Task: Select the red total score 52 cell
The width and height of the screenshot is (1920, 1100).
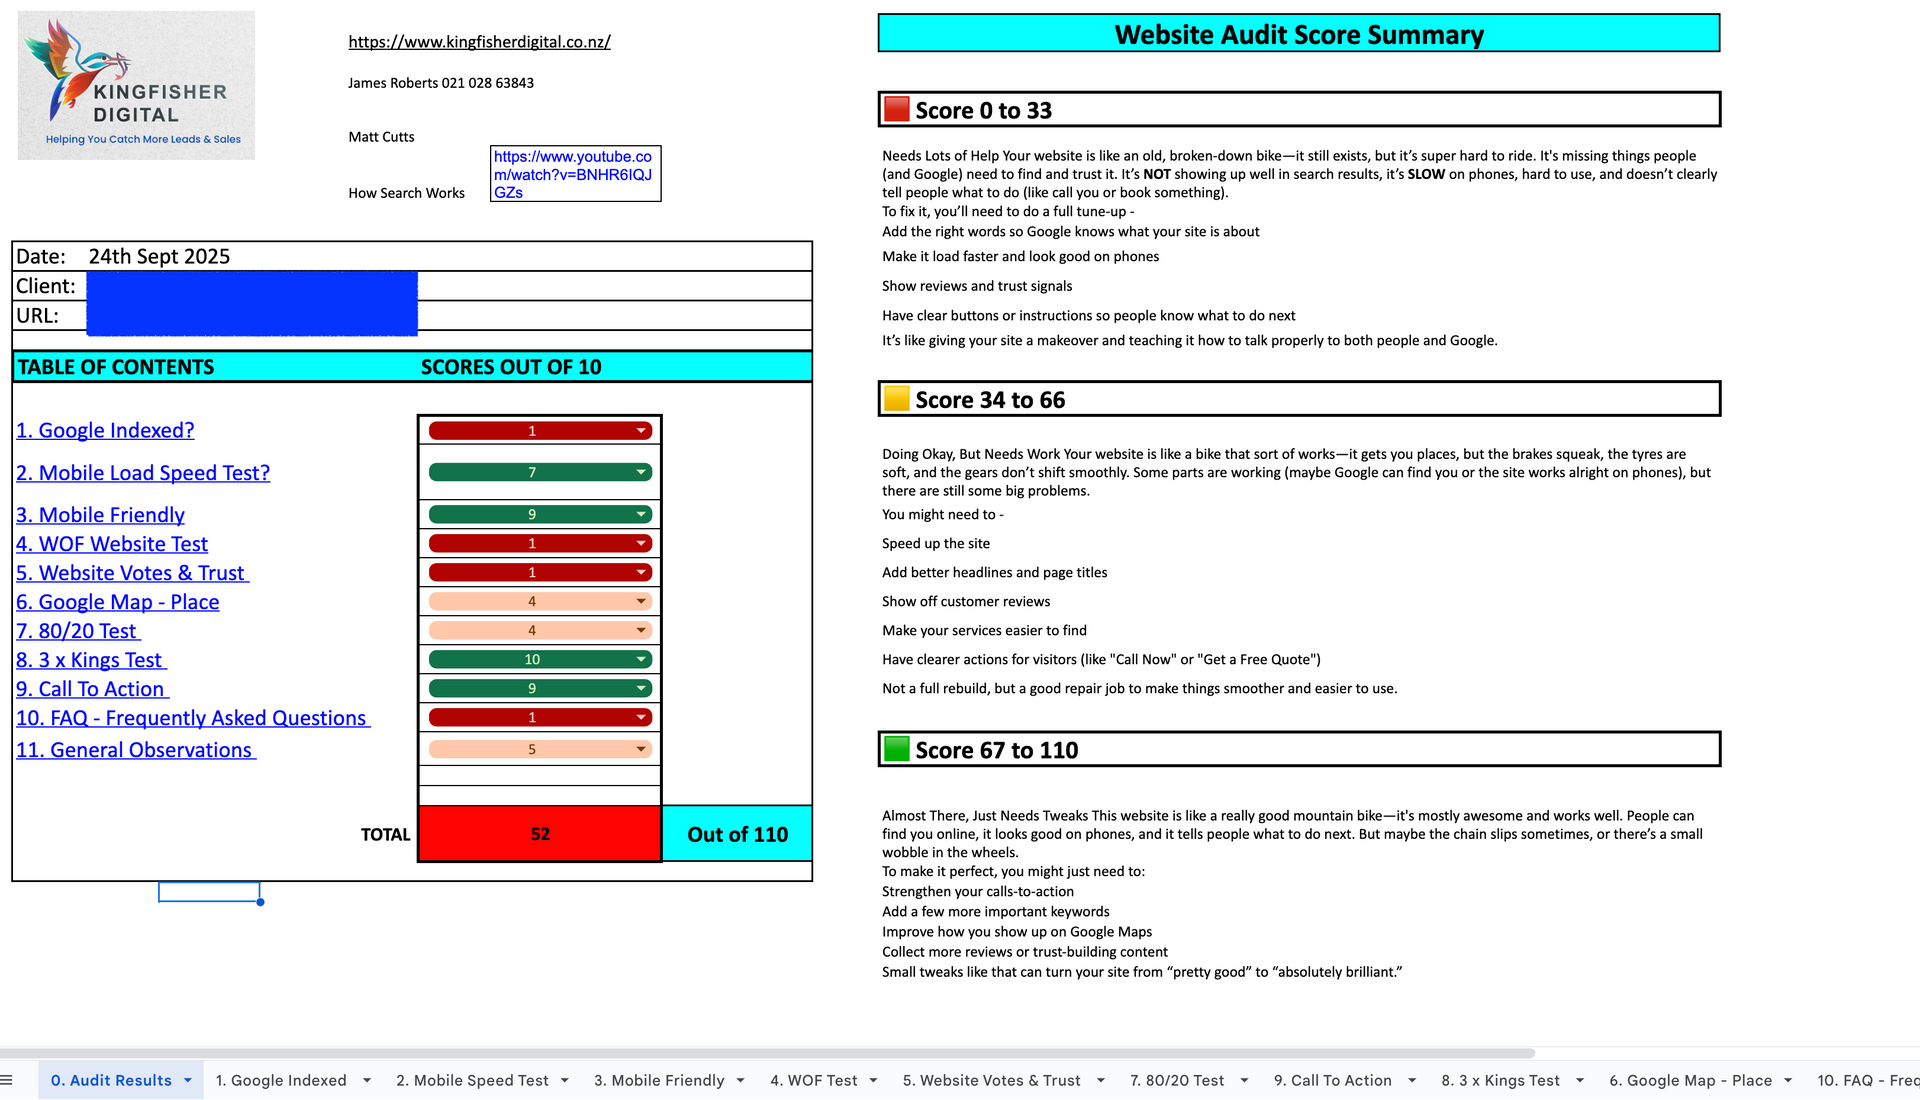Action: [x=540, y=834]
